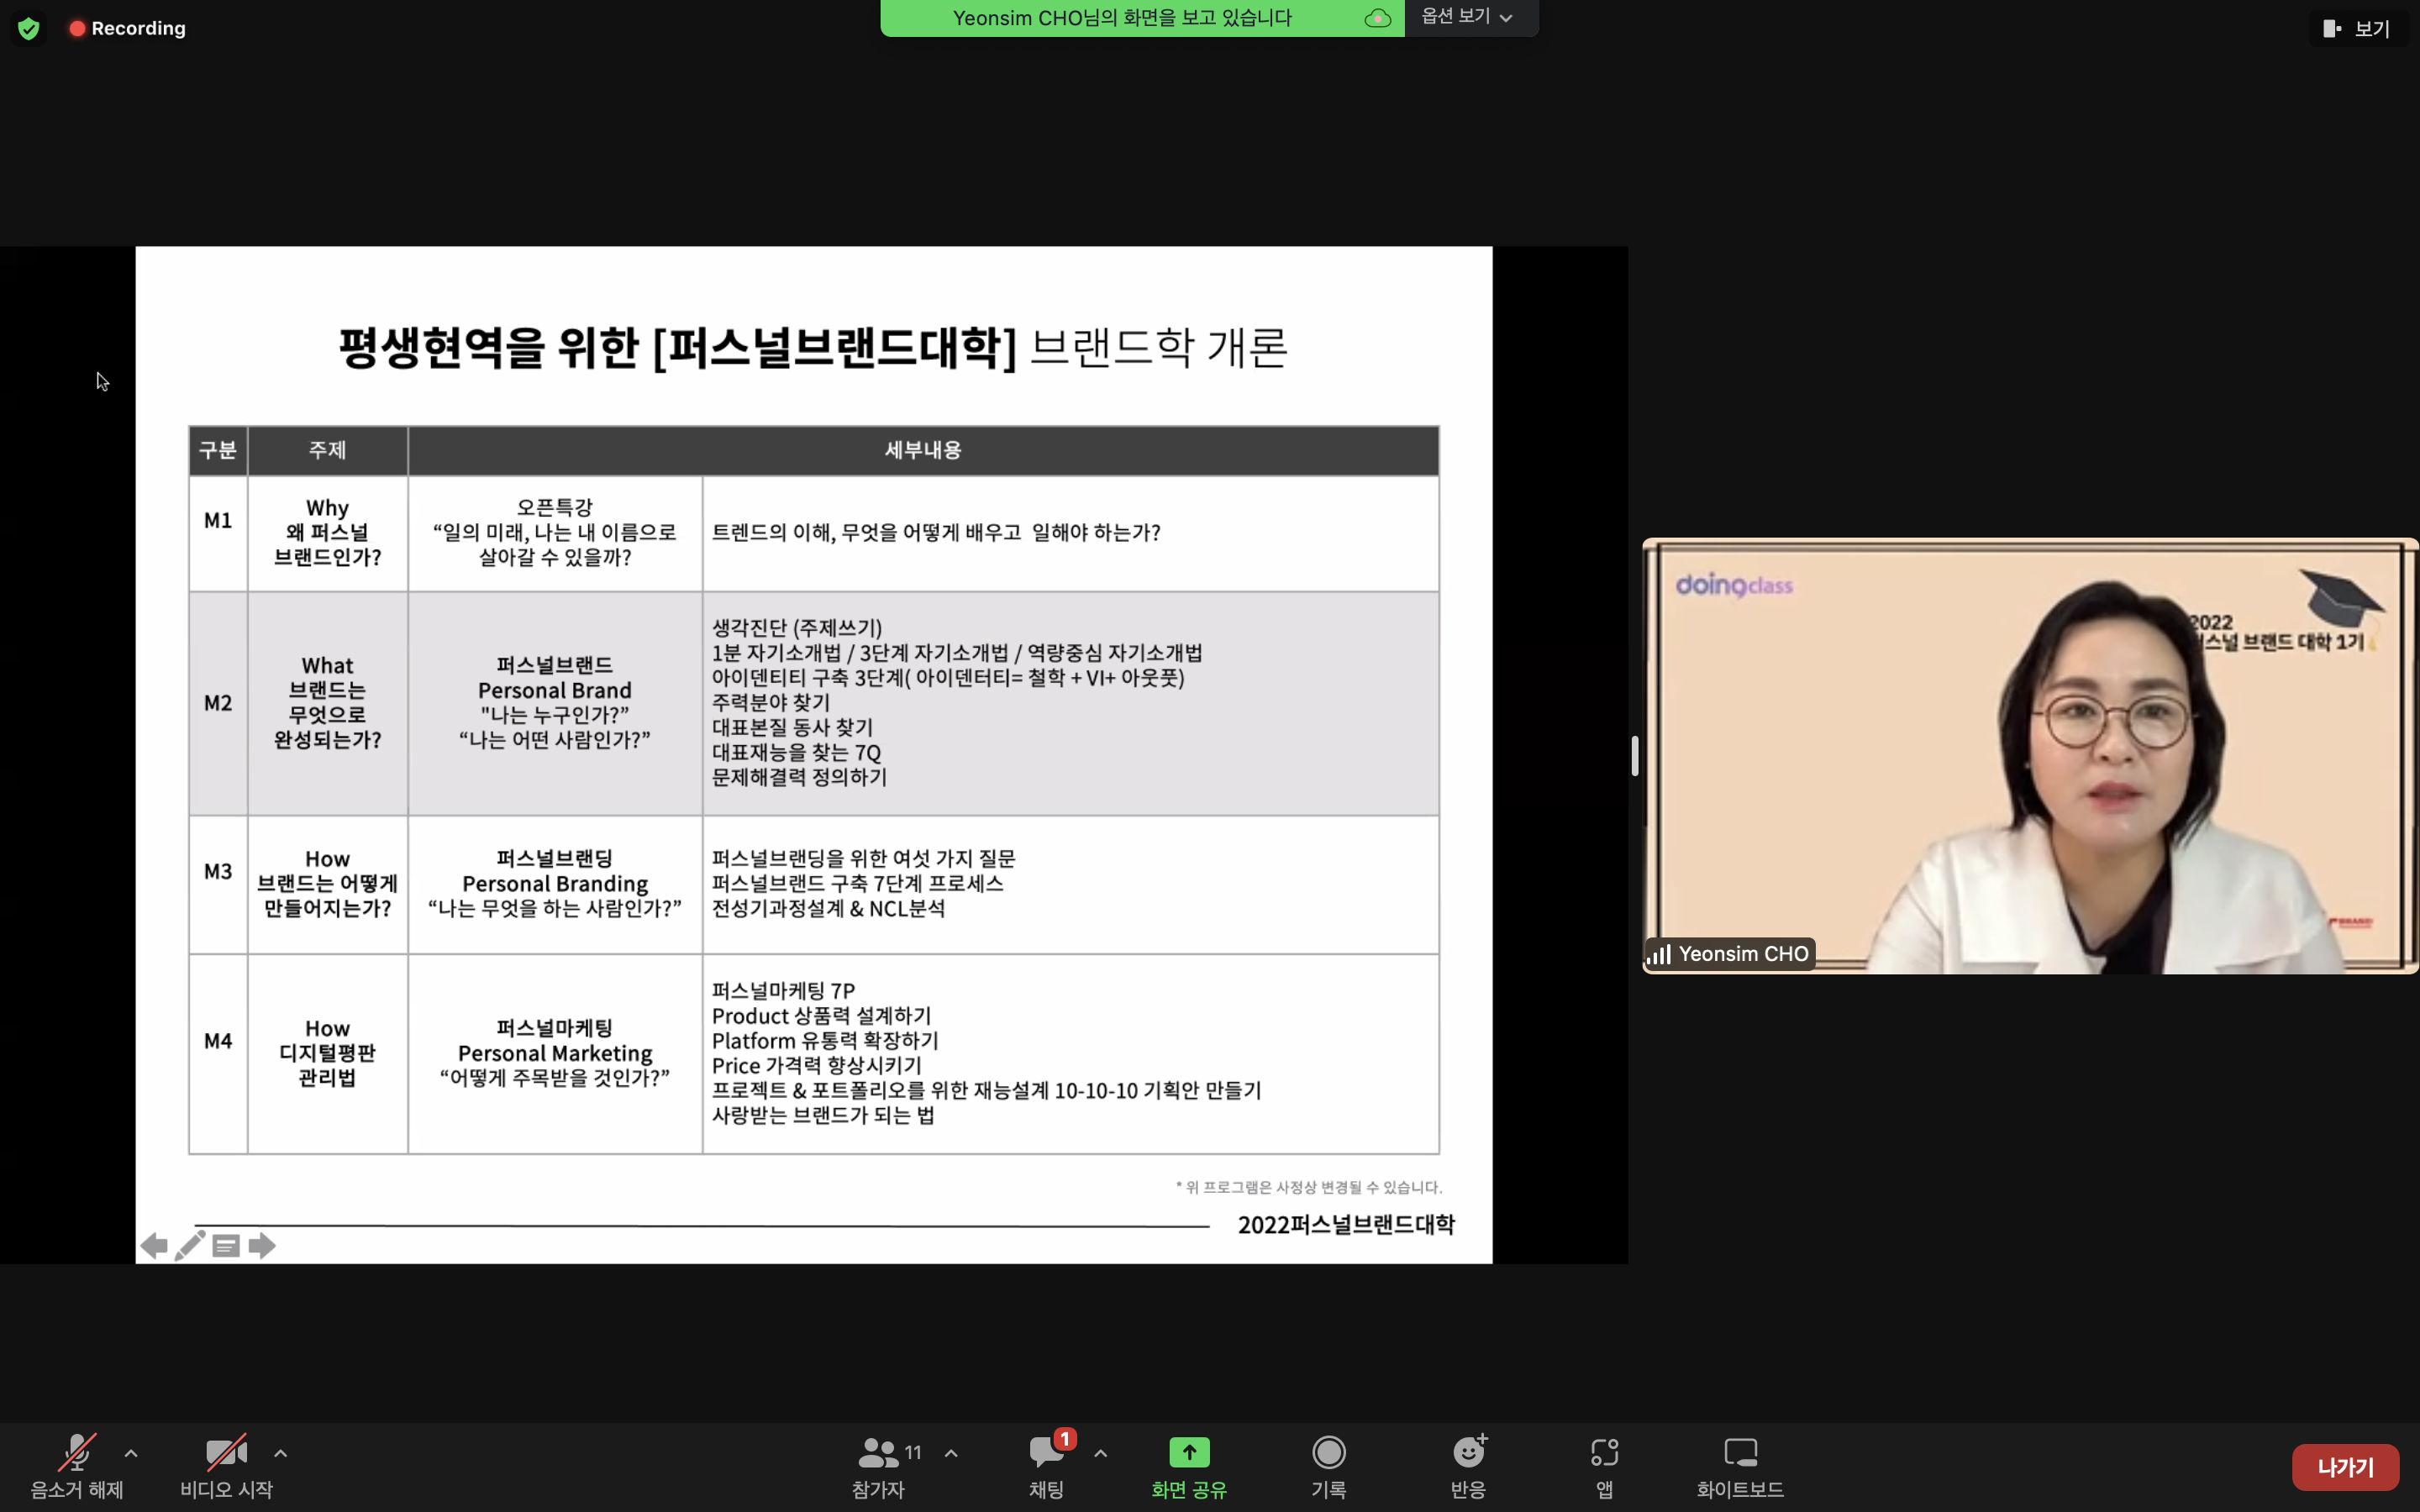Click the green security shield icon
Image resolution: width=2420 pixels, height=1512 pixels.
(28, 28)
